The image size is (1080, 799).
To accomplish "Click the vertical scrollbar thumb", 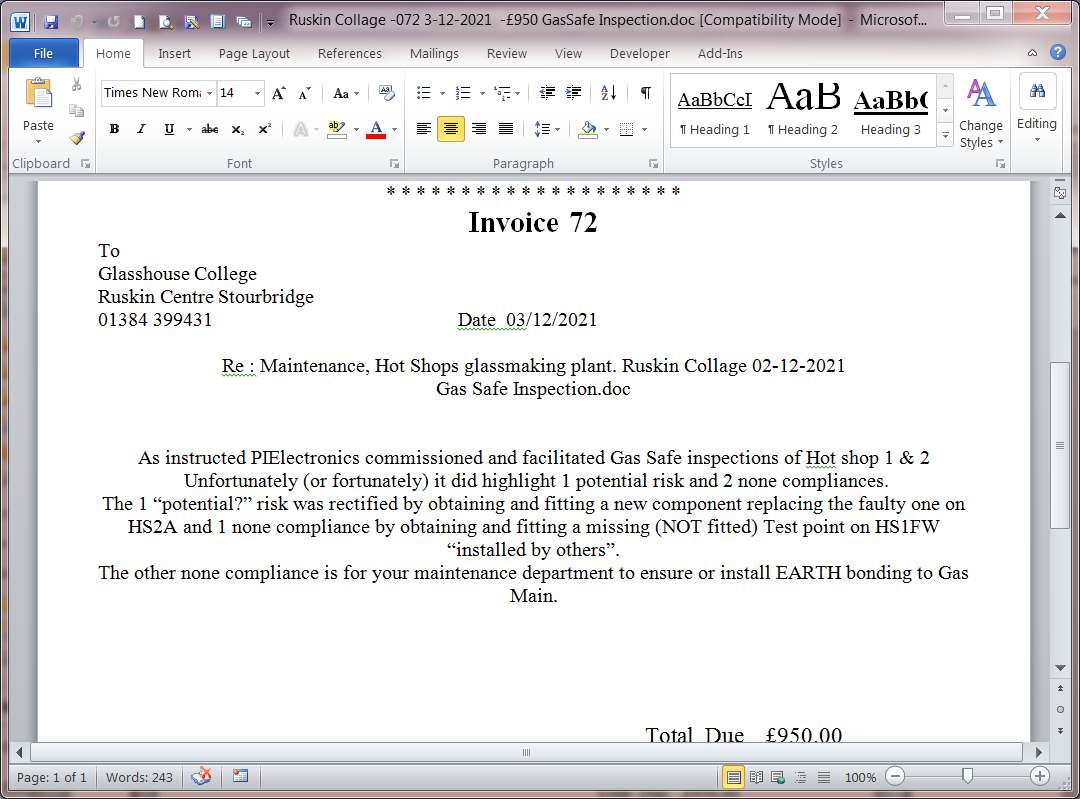I will 1059,445.
